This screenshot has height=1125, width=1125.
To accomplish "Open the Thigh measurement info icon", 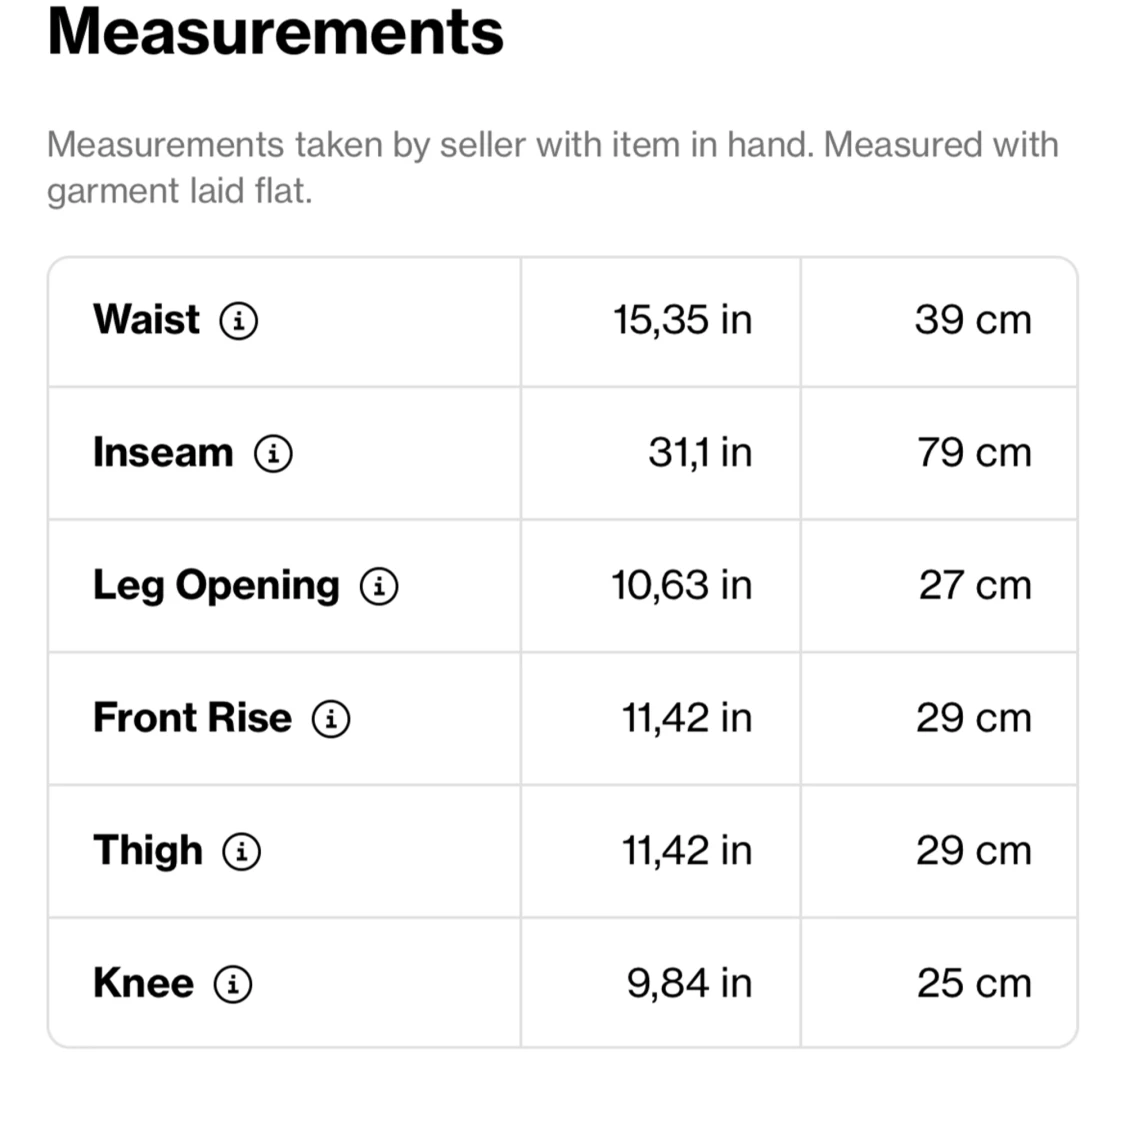I will click(241, 852).
